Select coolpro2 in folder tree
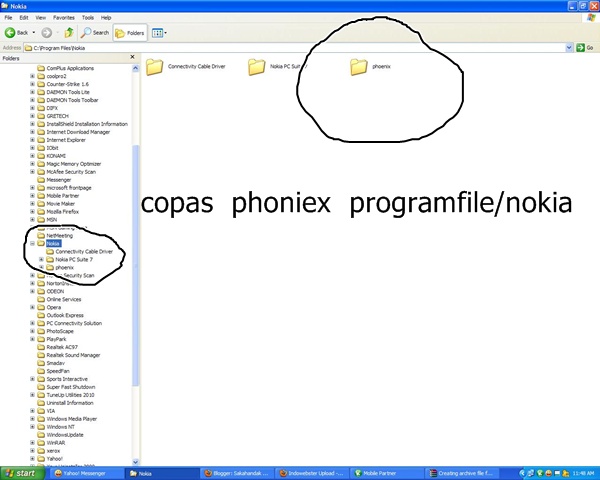 pyautogui.click(x=56, y=76)
